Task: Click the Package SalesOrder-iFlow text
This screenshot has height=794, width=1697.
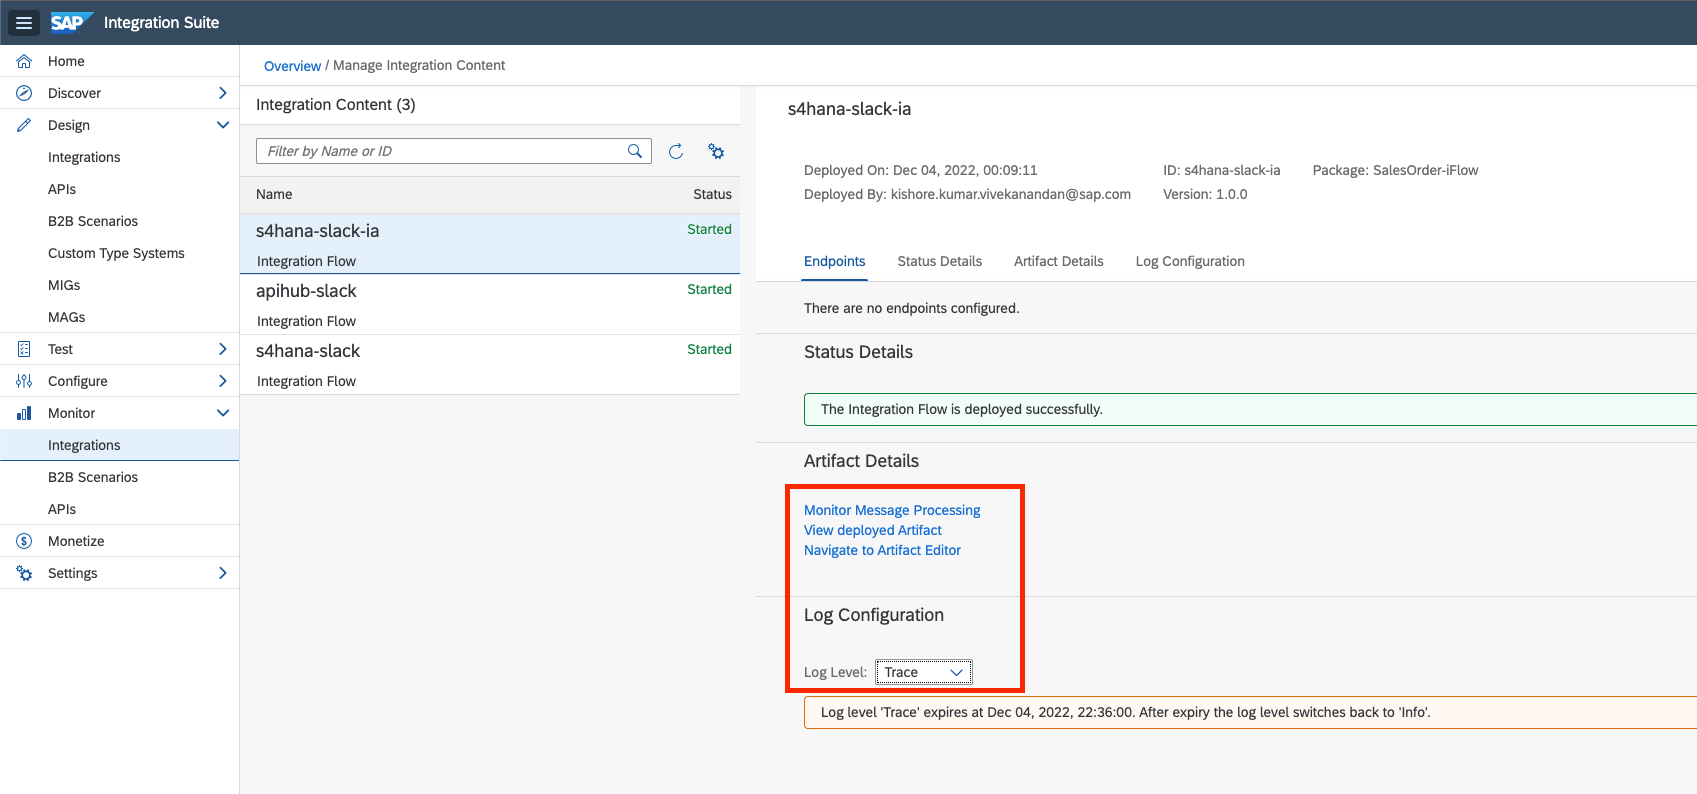Action: (x=1395, y=170)
